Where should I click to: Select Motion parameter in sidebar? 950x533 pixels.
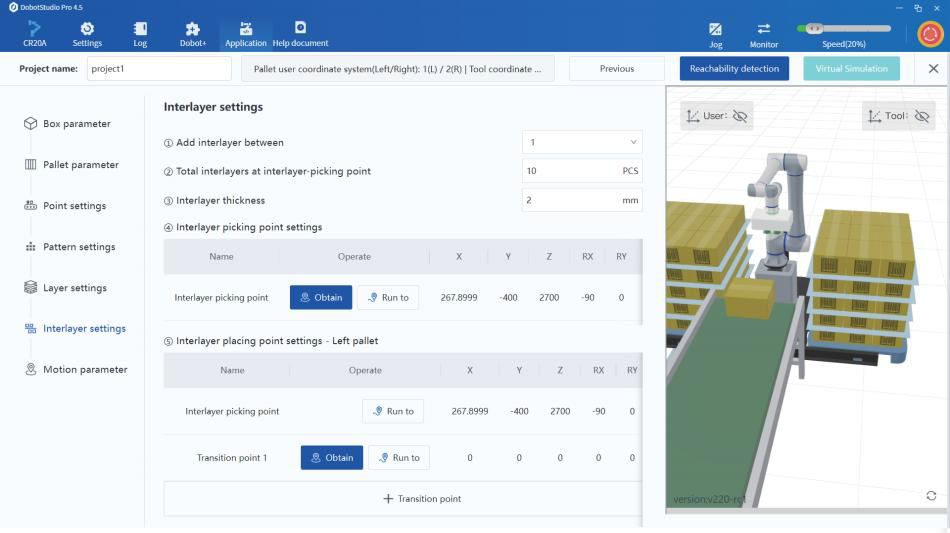click(85, 370)
